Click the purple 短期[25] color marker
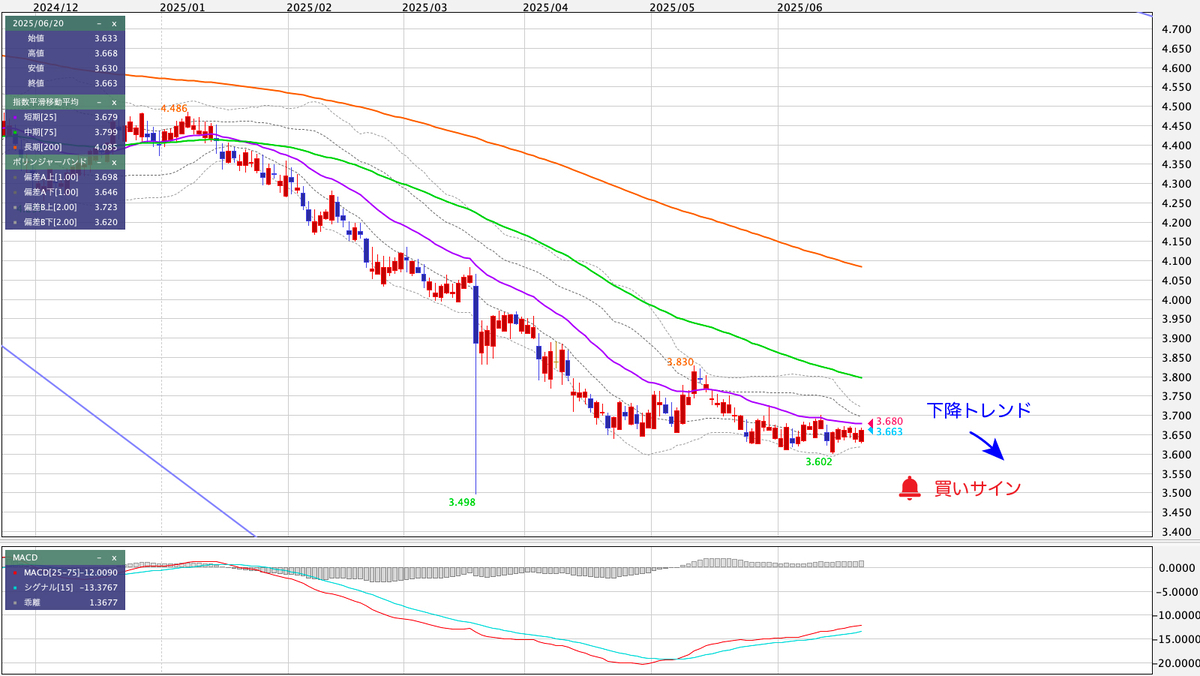This screenshot has height=676, width=1200. [14, 117]
